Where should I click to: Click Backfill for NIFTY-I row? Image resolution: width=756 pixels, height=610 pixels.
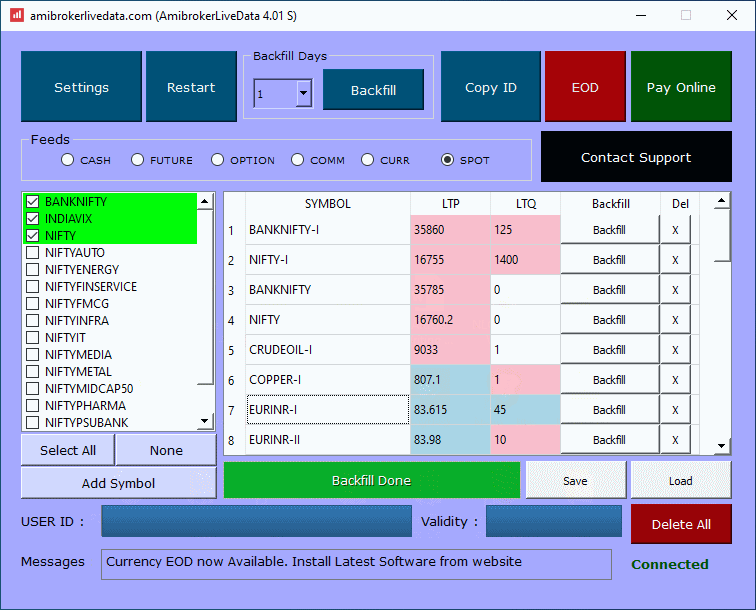tap(609, 259)
